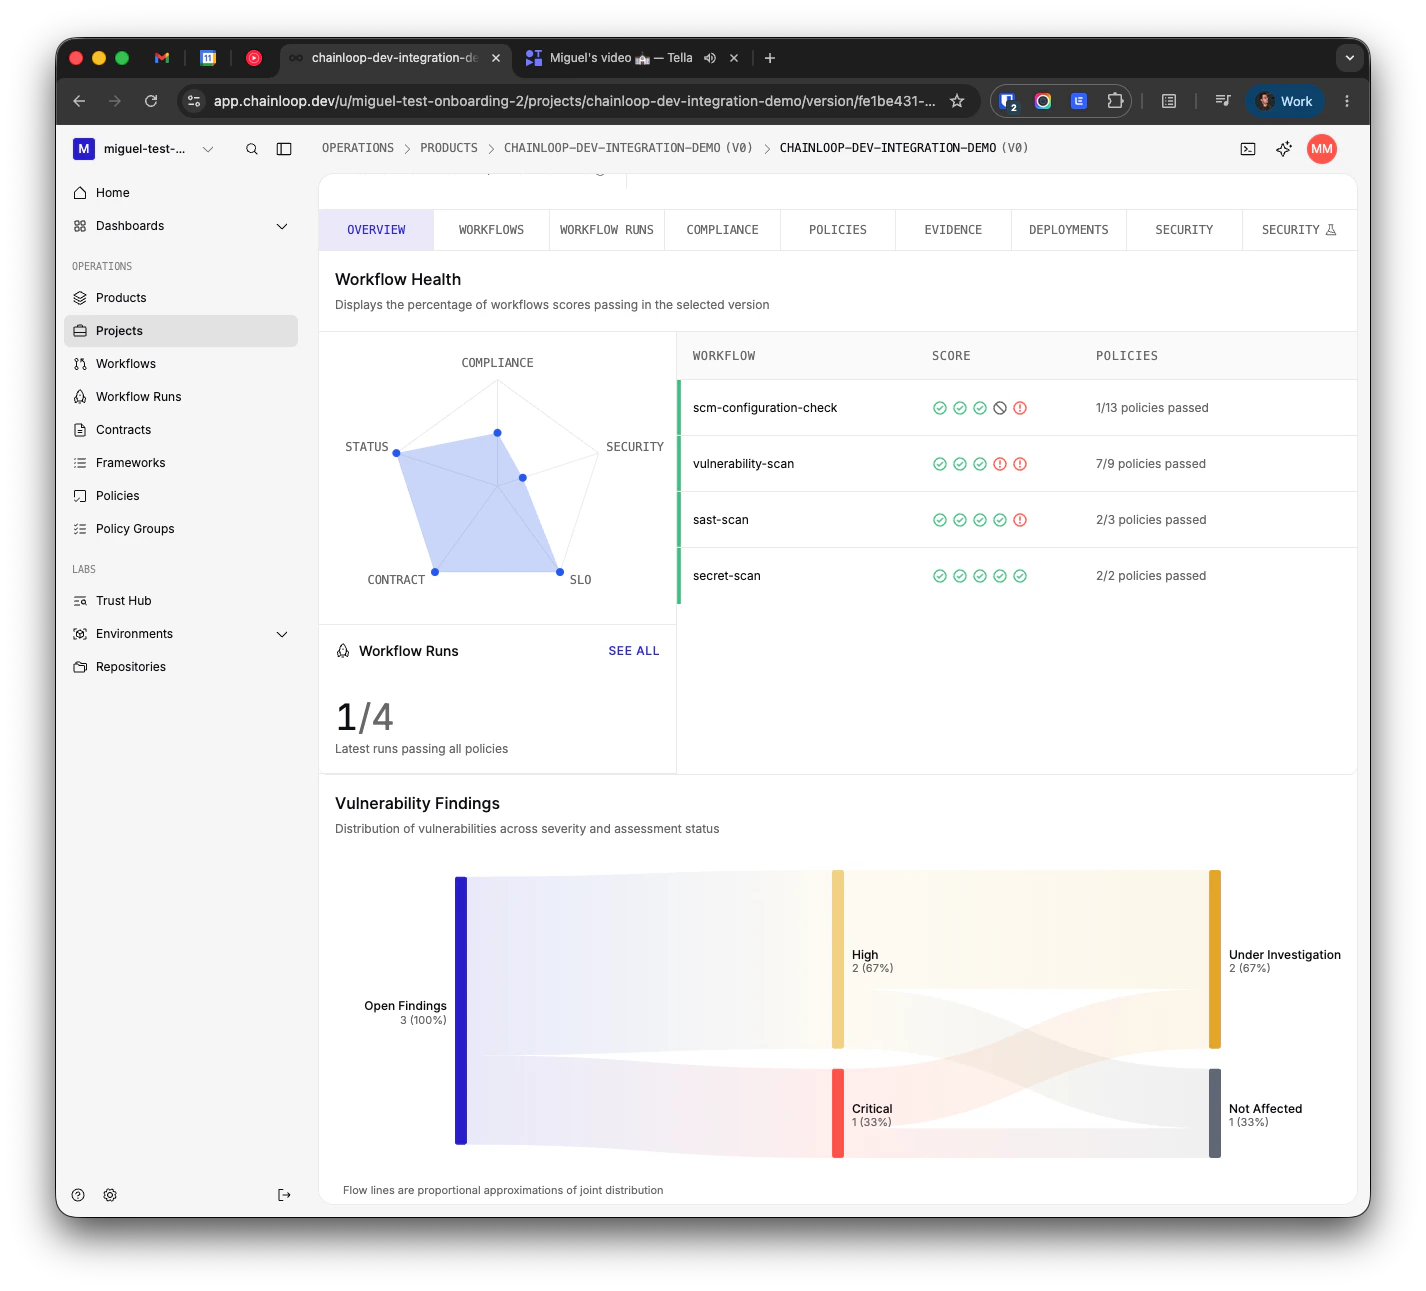Open the help question mark icon

[78, 1195]
